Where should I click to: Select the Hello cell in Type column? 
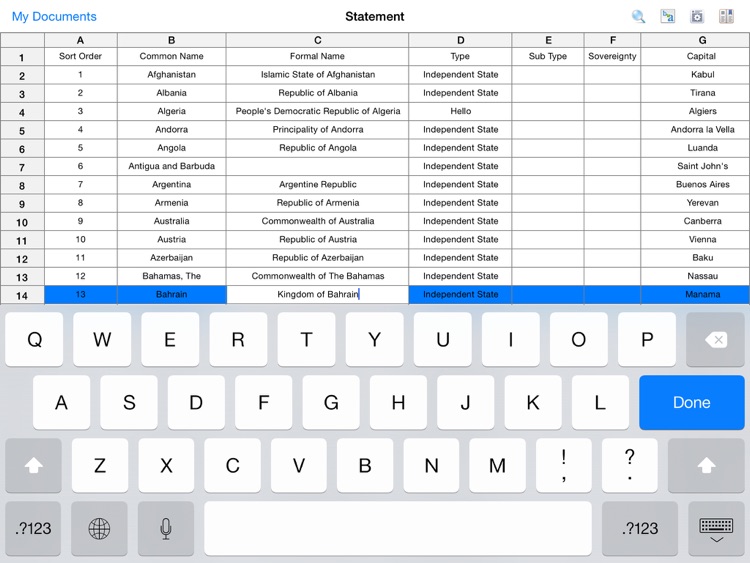[460, 111]
